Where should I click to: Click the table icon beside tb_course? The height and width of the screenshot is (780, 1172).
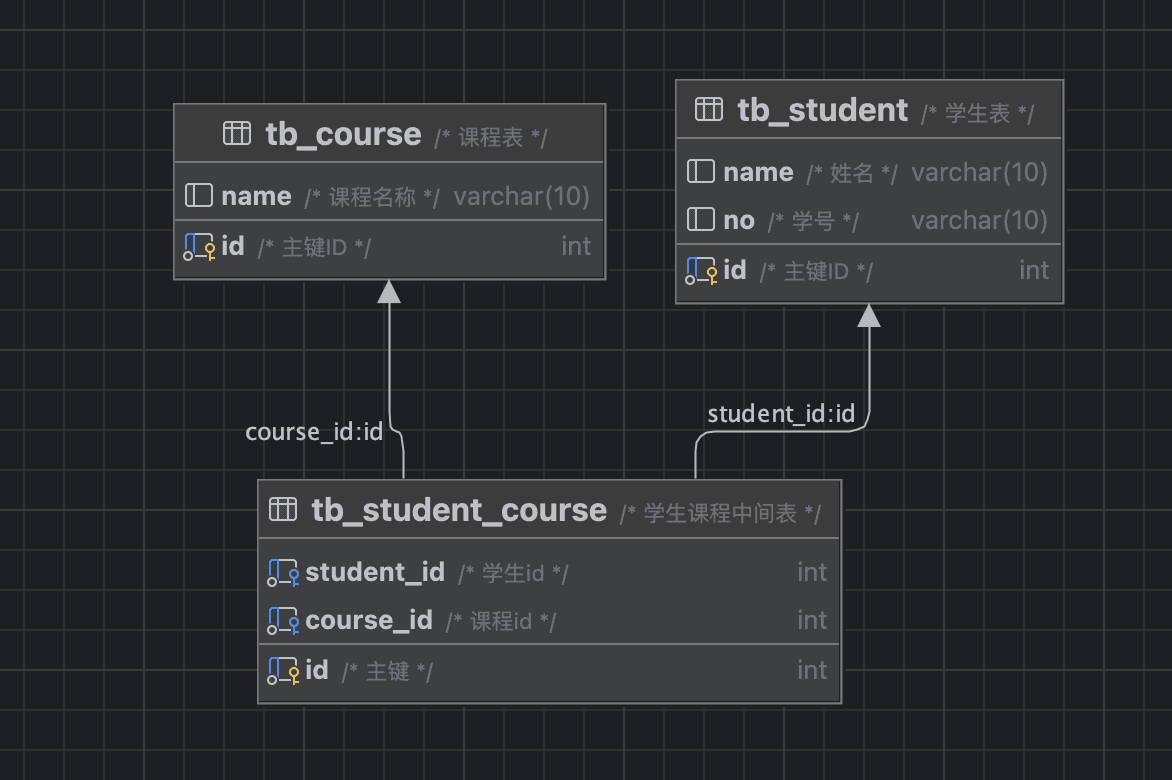[x=237, y=134]
